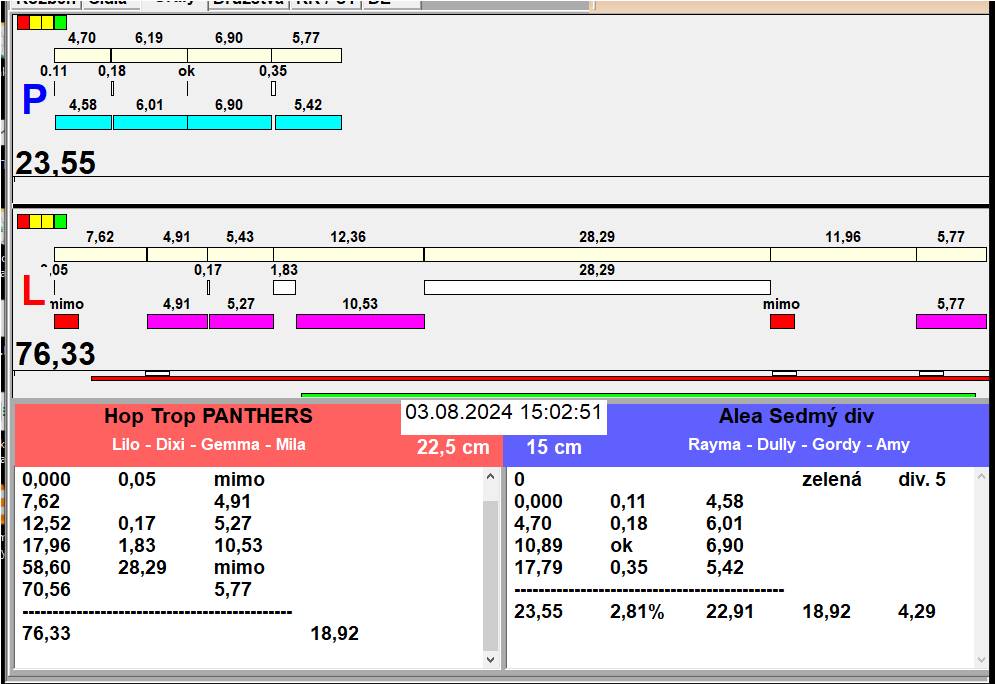Select the magenta 10,53 bar in L lane

tap(360, 321)
